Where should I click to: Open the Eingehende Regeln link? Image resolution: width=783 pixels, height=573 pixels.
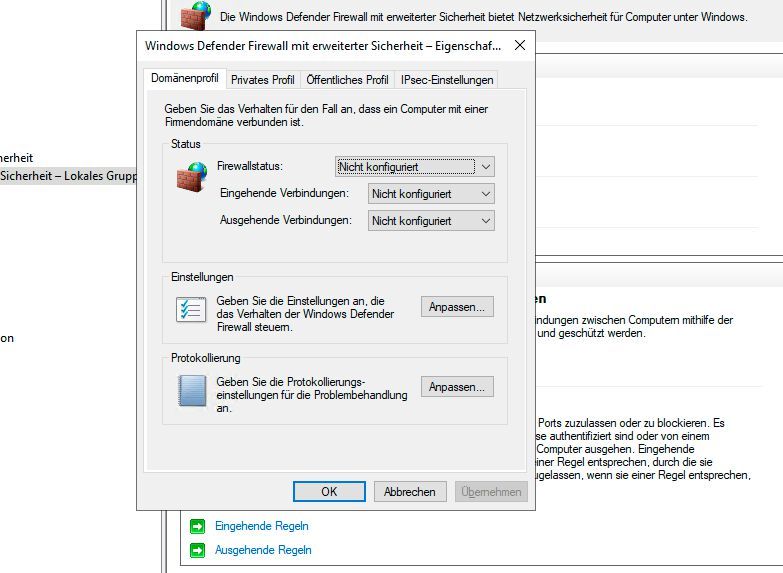(262, 526)
